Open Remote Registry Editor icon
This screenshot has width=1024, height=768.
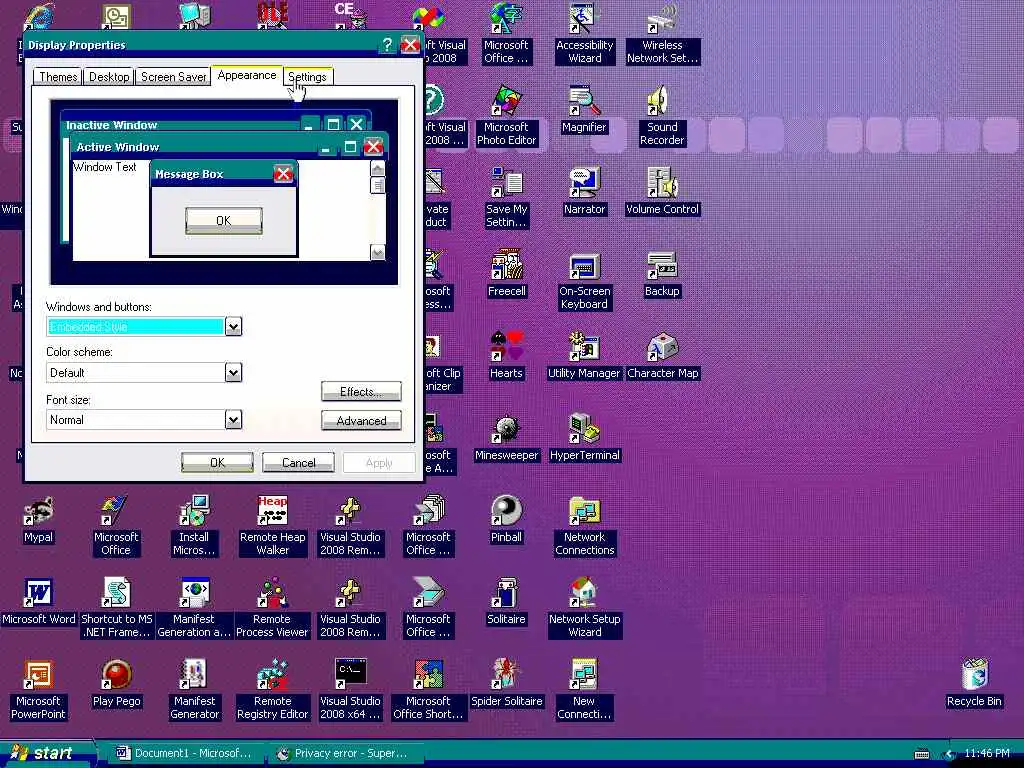pos(272,691)
